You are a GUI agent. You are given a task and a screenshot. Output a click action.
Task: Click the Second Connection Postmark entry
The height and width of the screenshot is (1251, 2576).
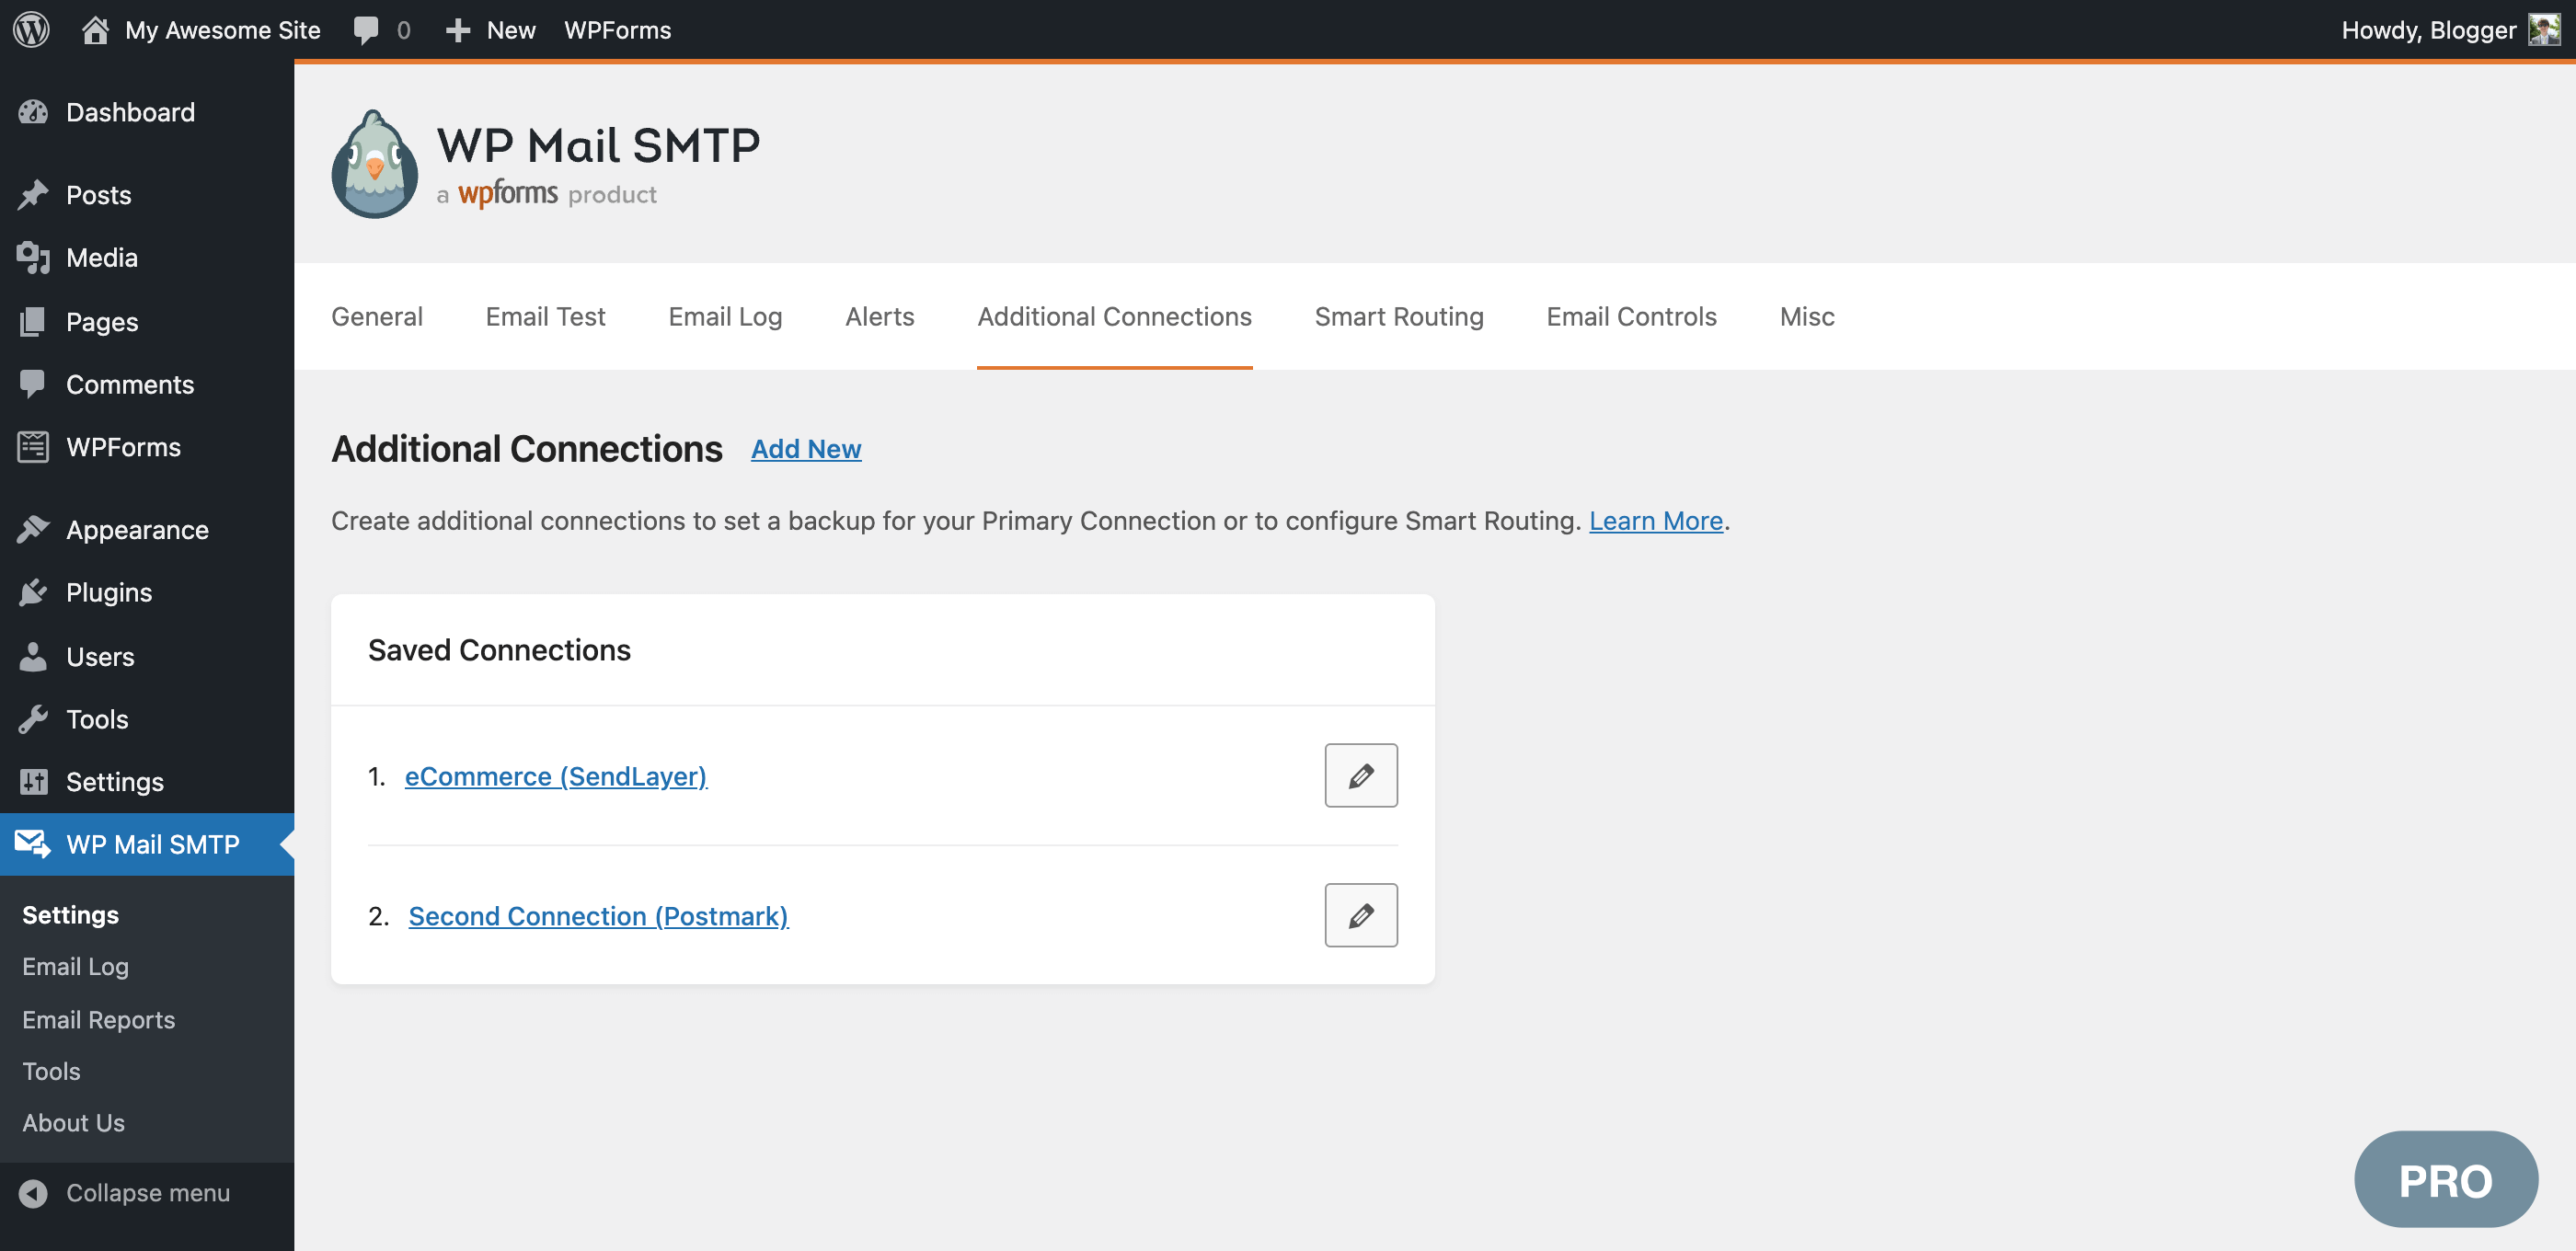pos(598,914)
